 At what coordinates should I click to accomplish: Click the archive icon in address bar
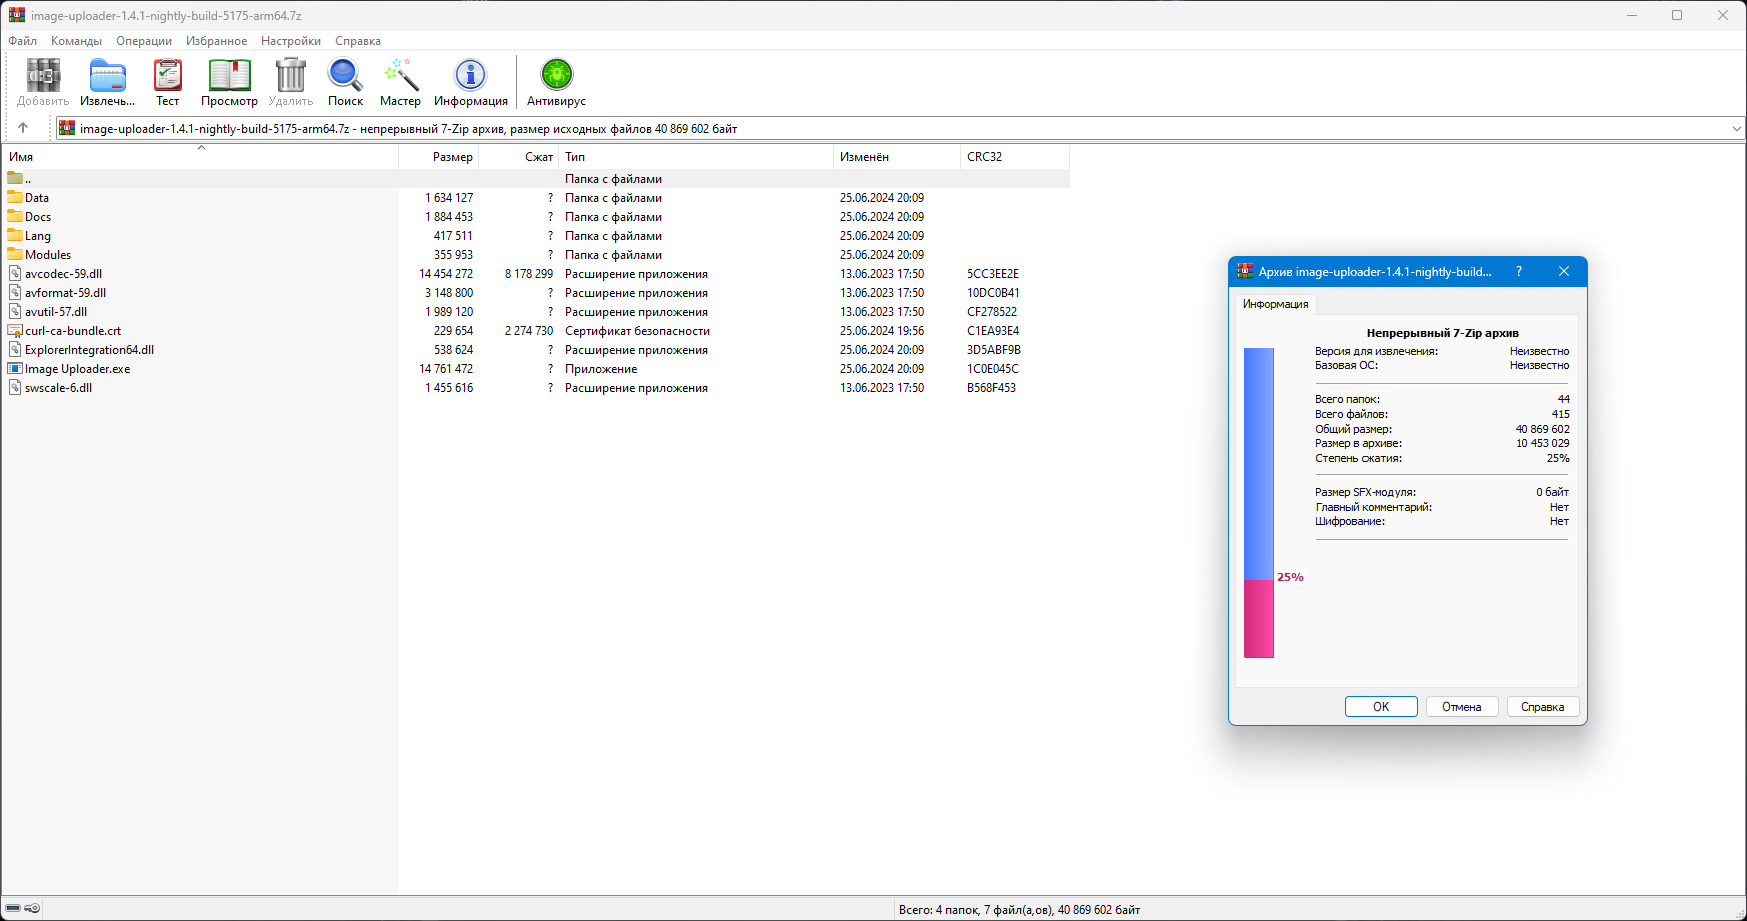point(67,128)
